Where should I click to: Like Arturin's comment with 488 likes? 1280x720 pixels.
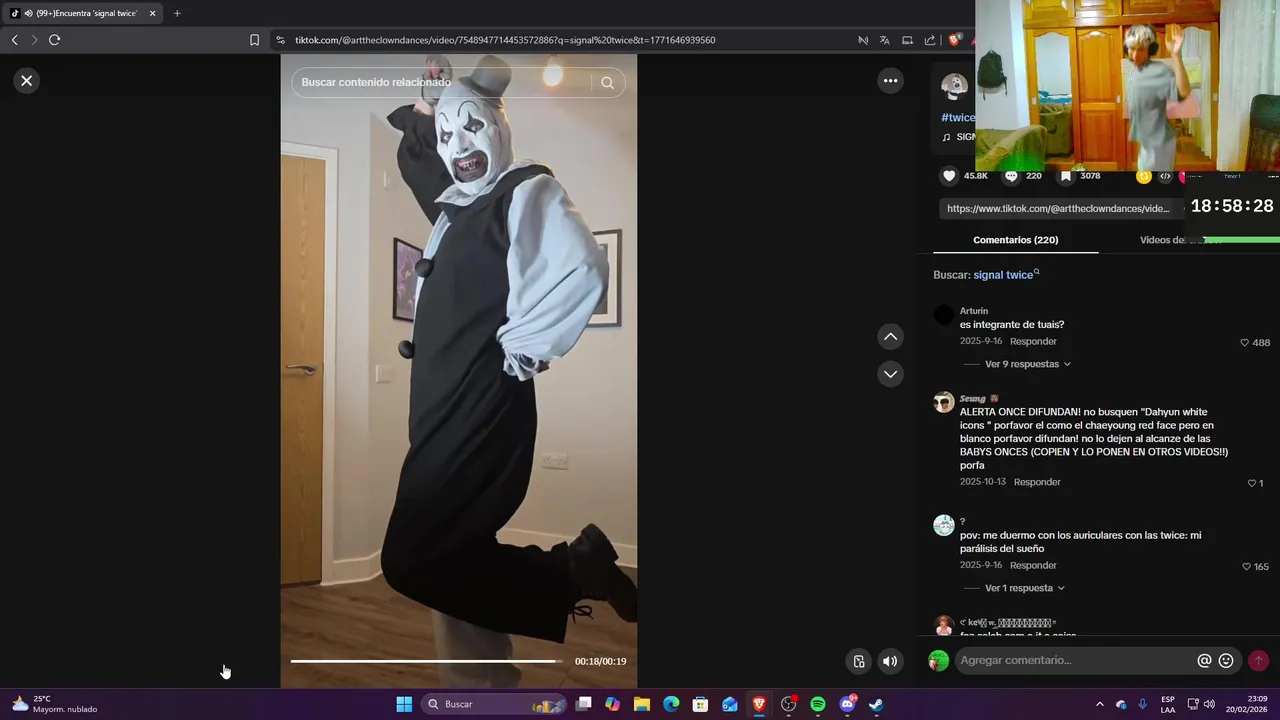[x=1244, y=342]
